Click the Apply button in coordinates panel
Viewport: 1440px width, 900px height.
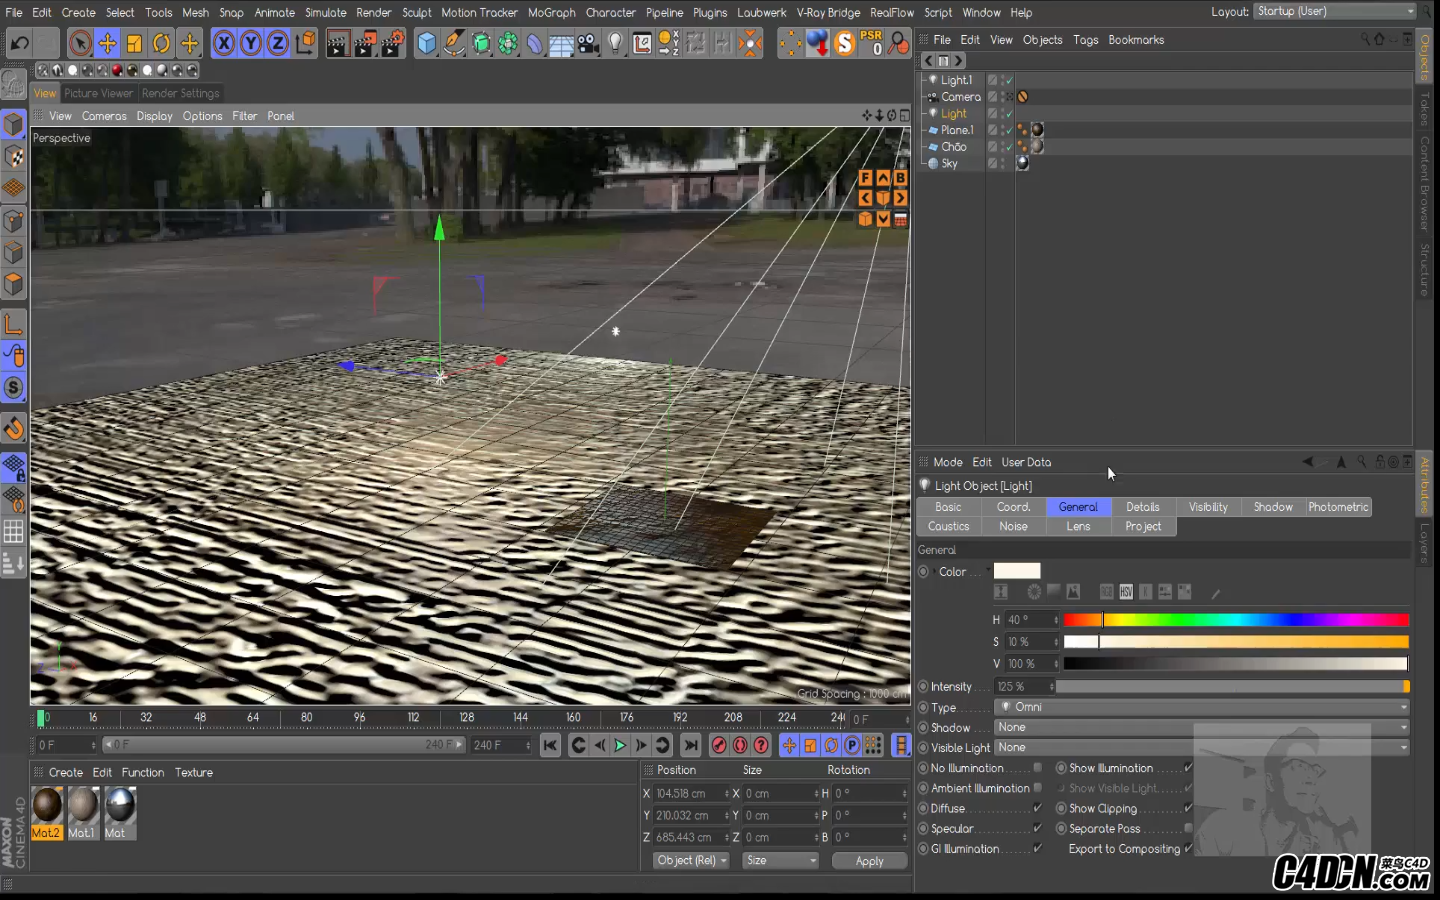point(869,861)
